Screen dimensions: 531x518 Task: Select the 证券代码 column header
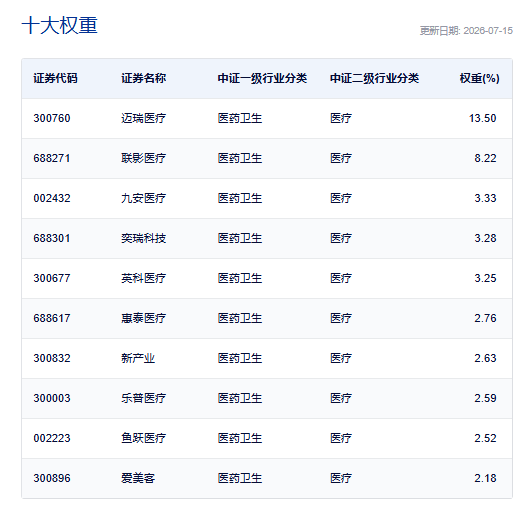(x=55, y=78)
